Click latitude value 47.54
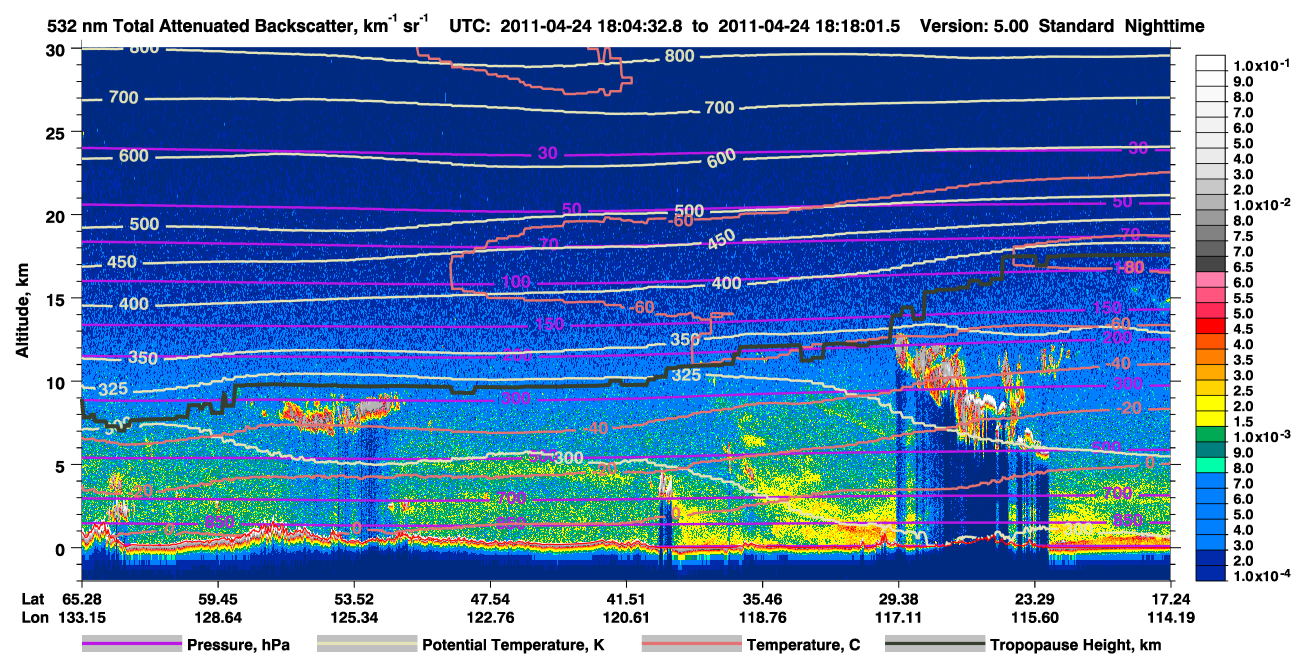This screenshot has height=667, width=1300. tap(490, 599)
